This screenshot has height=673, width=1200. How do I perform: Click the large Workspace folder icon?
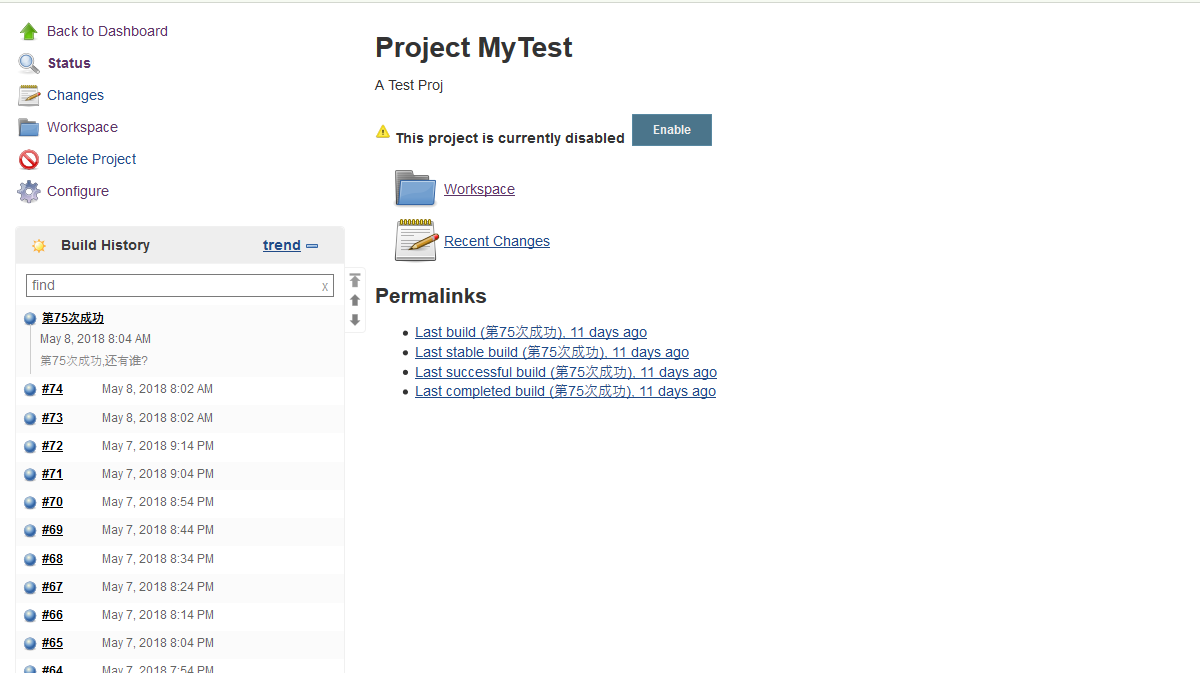[x=415, y=188]
